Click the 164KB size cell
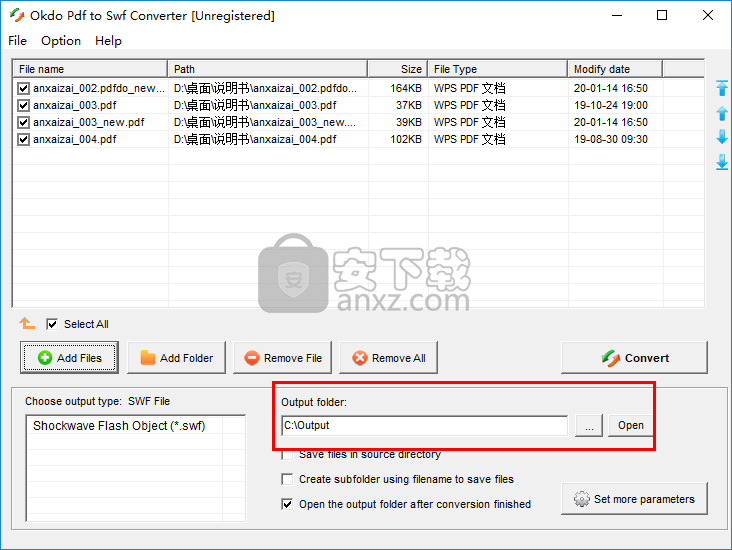 tap(406, 88)
